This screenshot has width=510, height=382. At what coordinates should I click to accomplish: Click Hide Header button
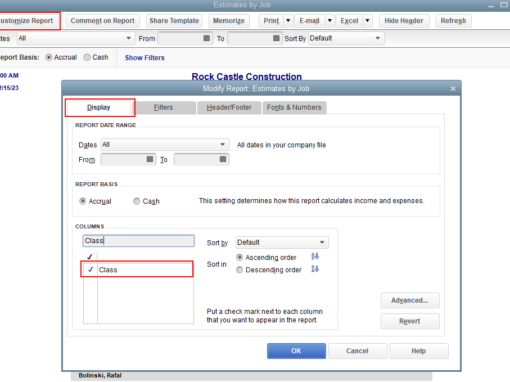(404, 21)
